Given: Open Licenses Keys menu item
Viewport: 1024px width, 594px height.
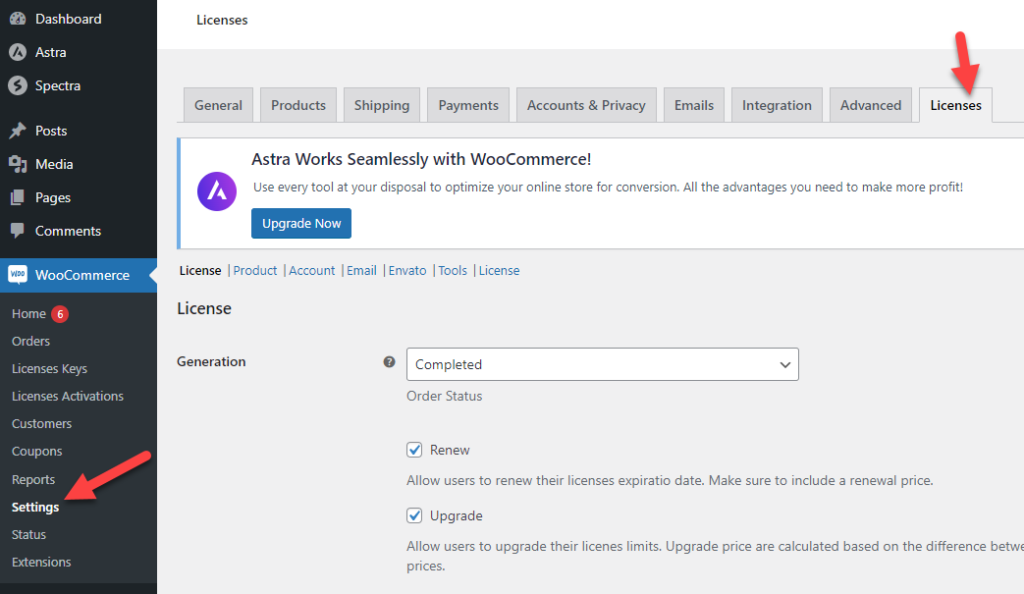Looking at the screenshot, I should (50, 369).
